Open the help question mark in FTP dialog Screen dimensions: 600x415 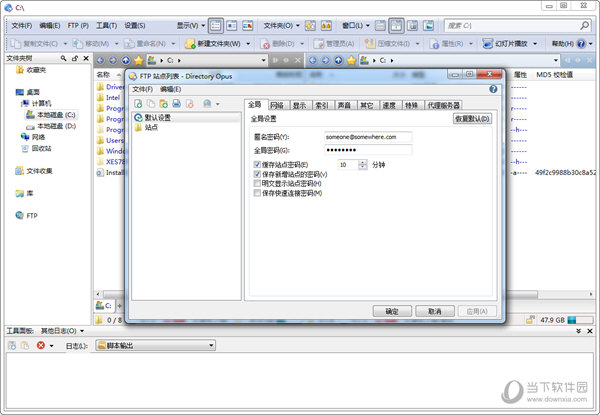(493, 89)
